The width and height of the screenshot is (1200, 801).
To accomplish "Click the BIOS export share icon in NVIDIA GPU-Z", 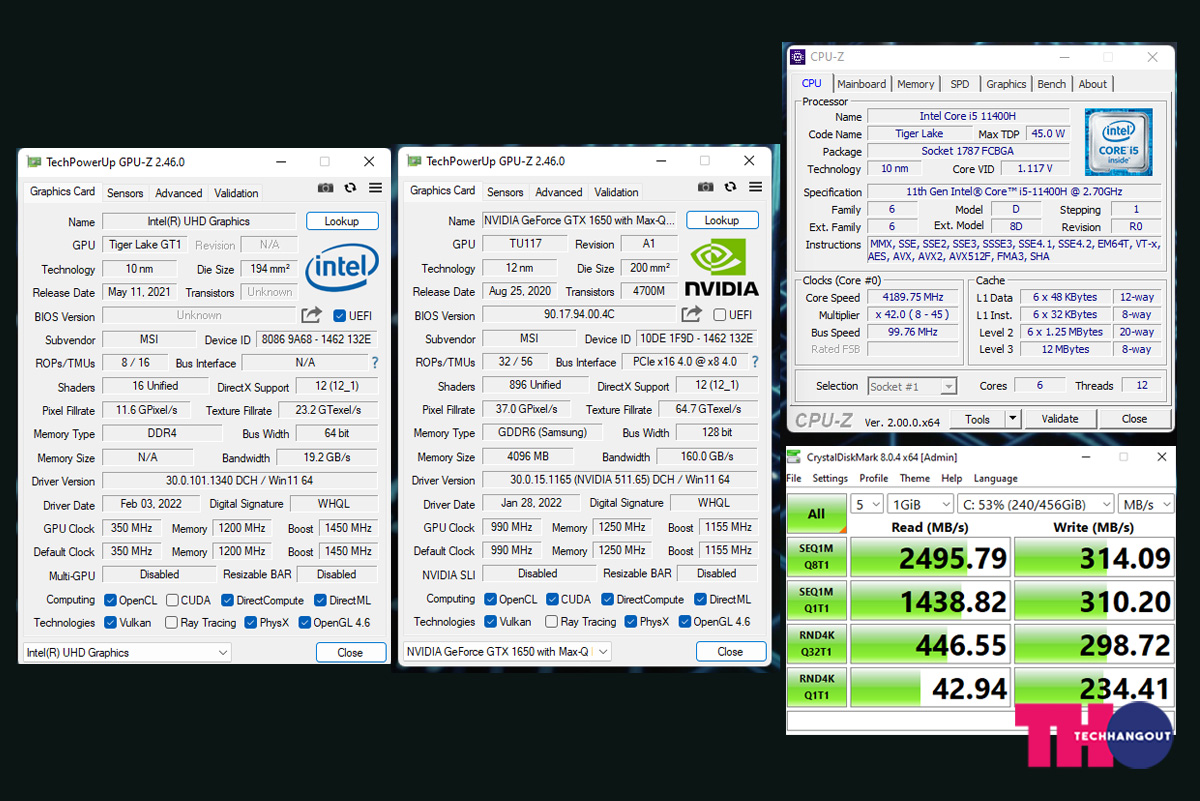I will point(691,314).
